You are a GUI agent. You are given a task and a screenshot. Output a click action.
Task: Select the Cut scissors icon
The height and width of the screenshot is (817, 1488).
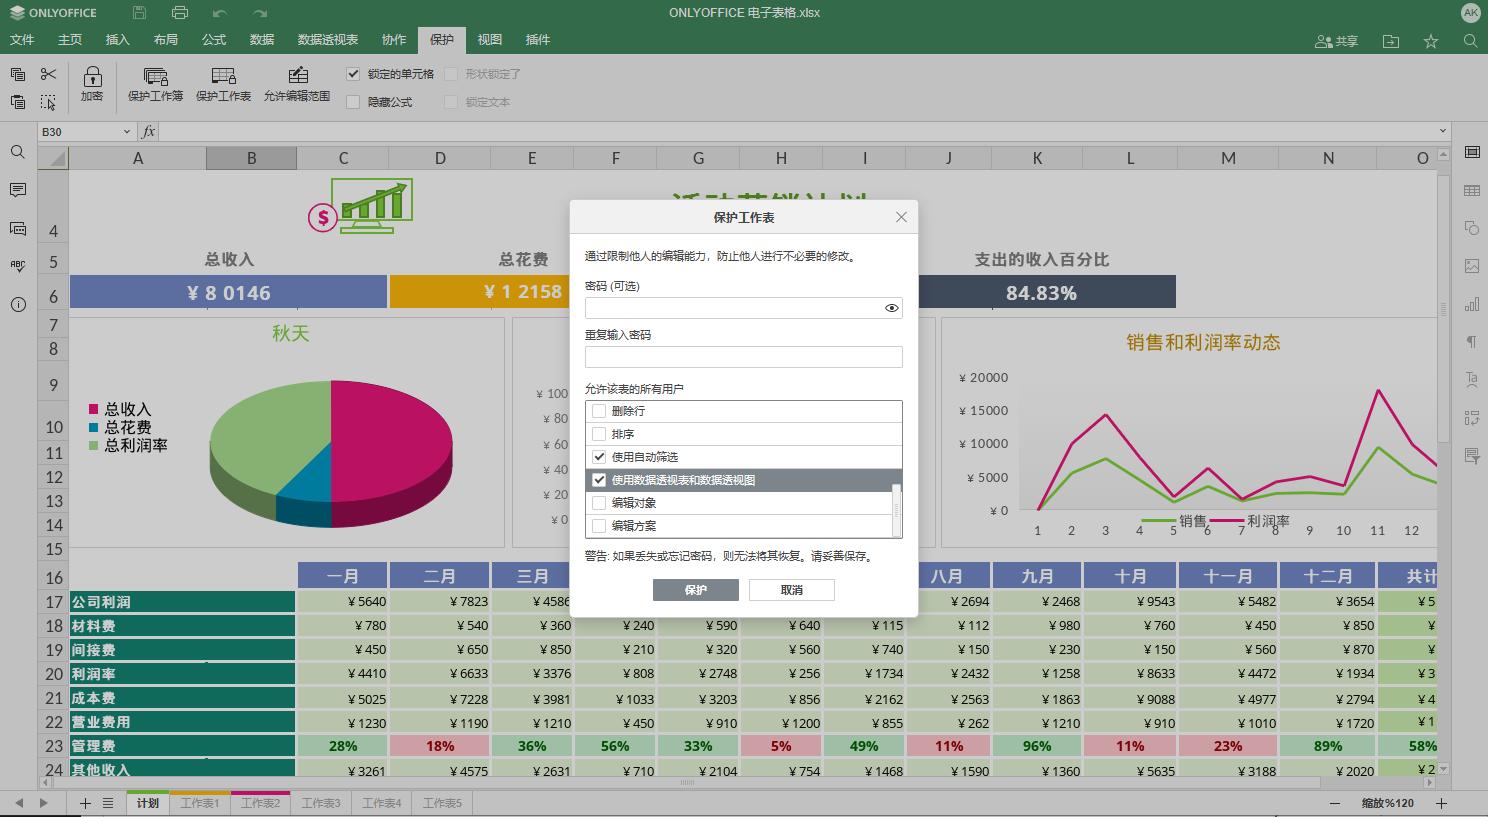point(46,74)
